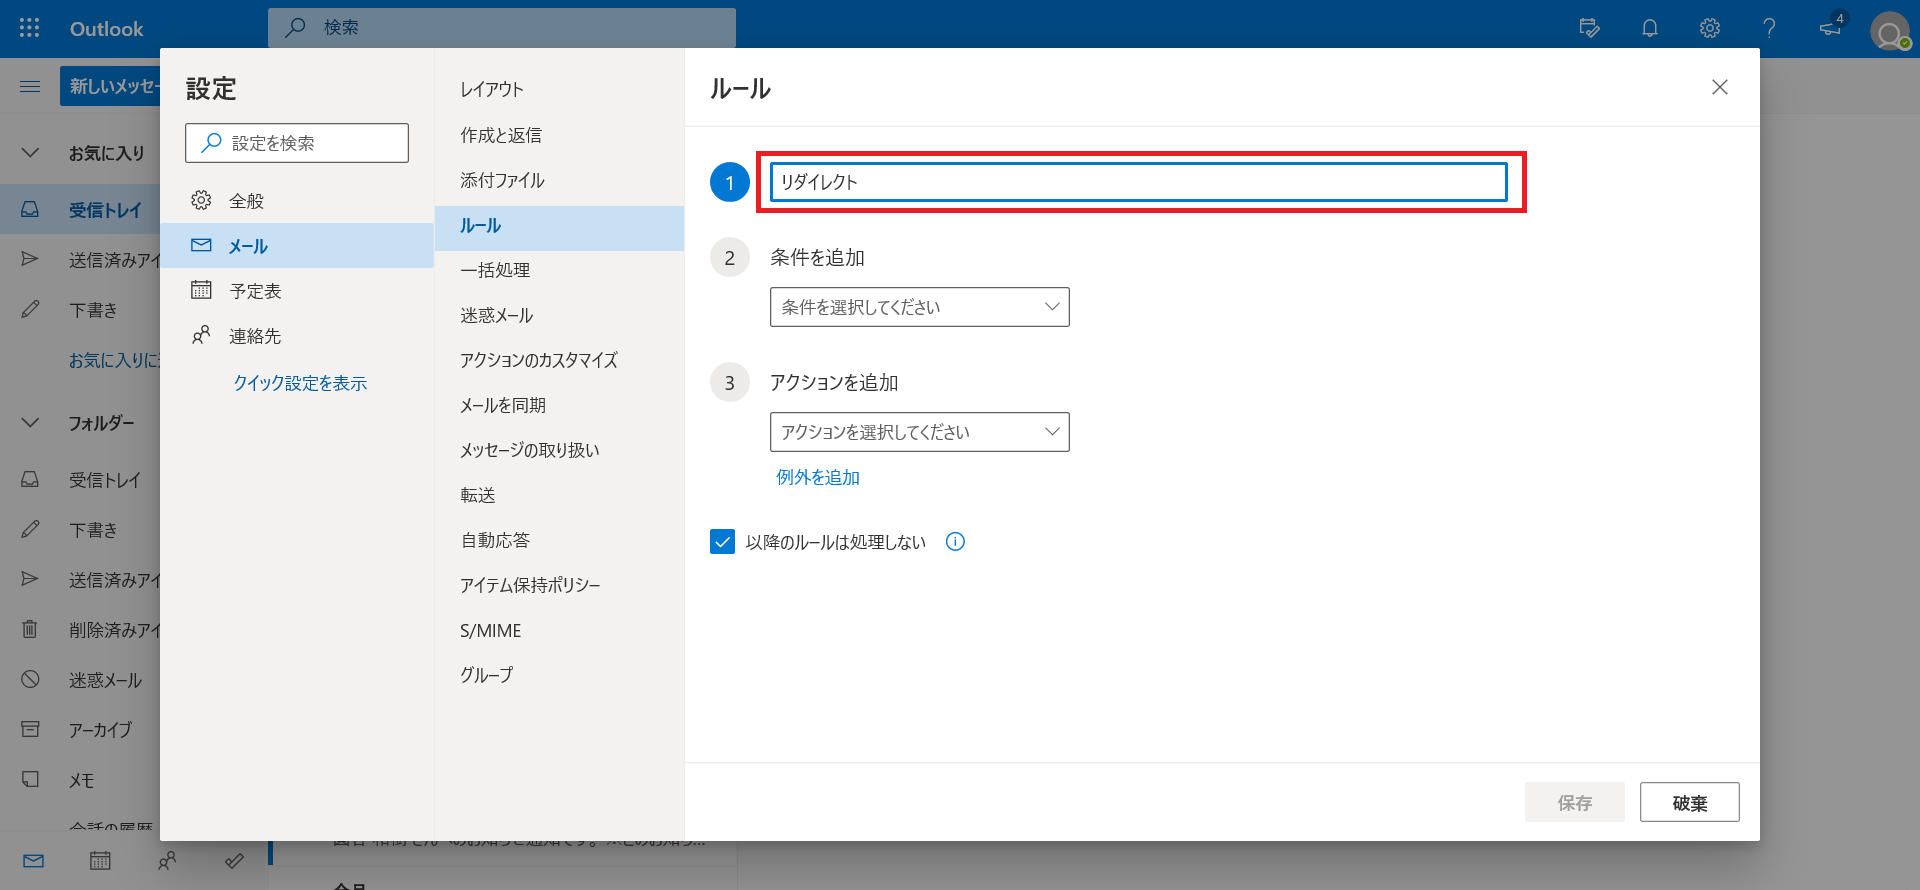Click the feedback megaphone icon
The width and height of the screenshot is (1920, 890).
(1830, 28)
